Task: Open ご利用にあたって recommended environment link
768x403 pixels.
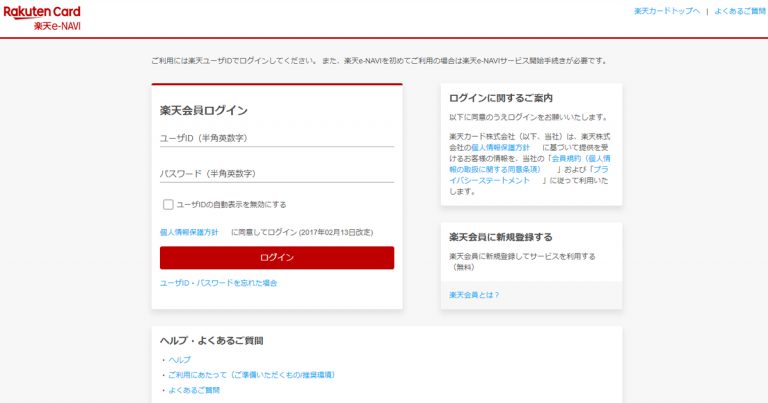Action: (251, 375)
